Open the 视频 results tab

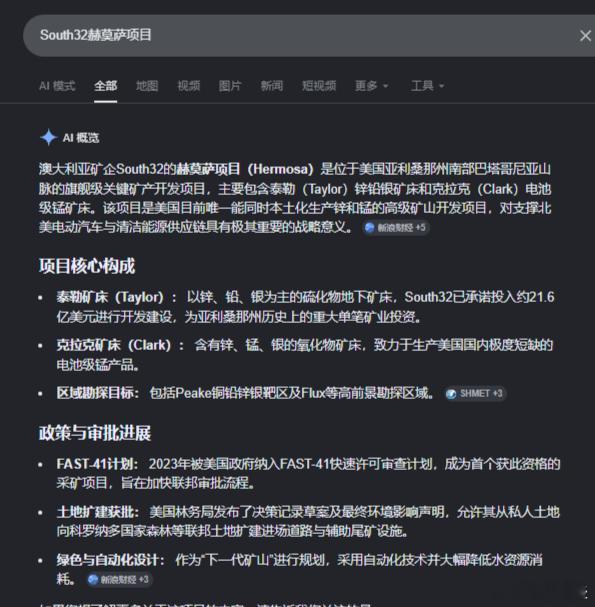click(189, 86)
